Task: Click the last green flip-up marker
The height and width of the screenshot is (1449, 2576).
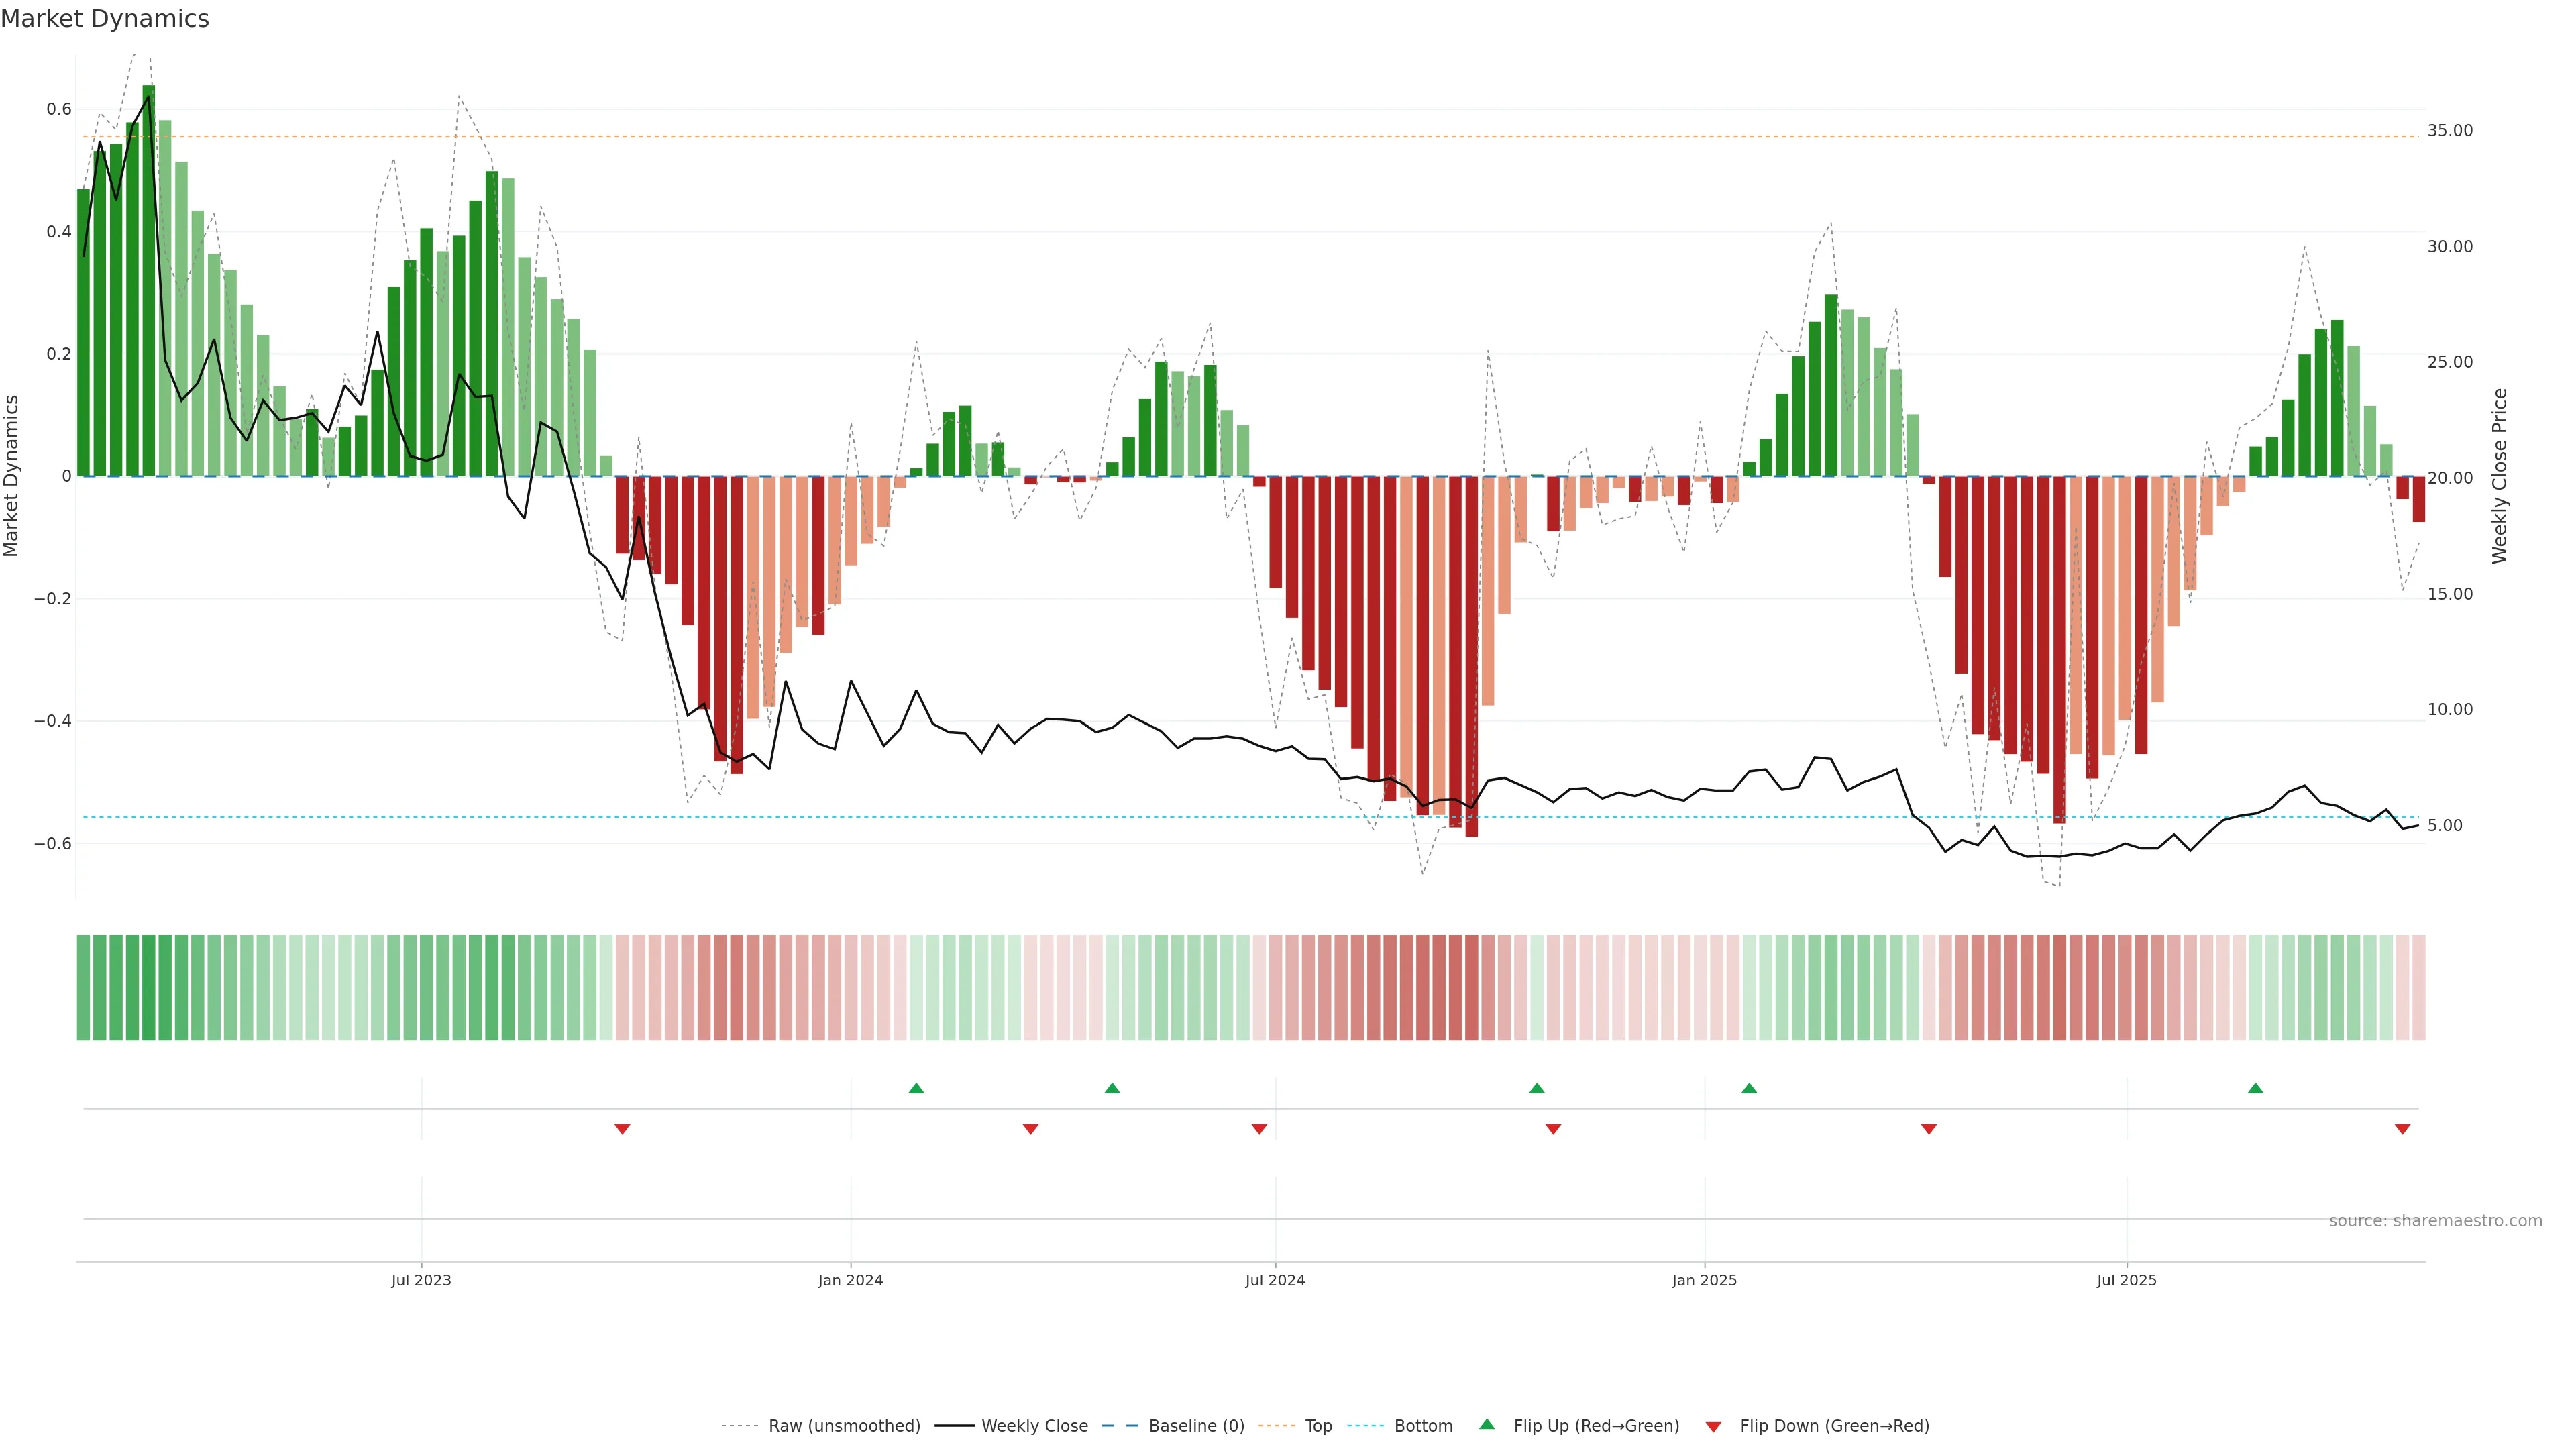Action: [x=2255, y=1088]
